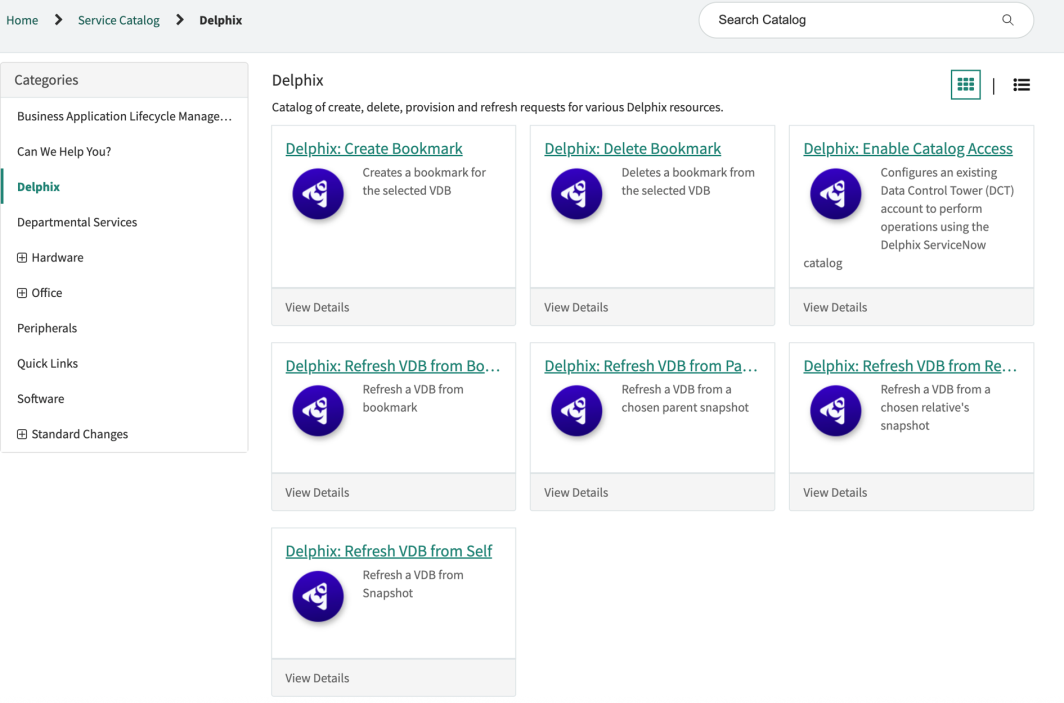Click the Delphix icon in Refresh VDB from Self card
Image resolution: width=1064 pixels, height=703 pixels.
click(318, 596)
